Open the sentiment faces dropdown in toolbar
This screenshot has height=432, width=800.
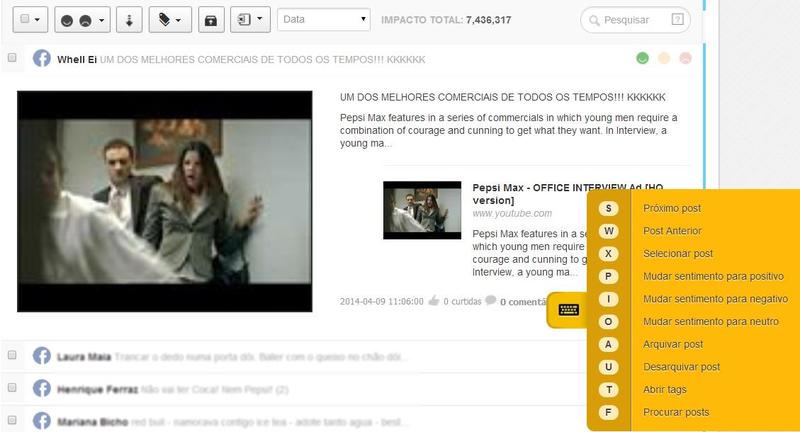click(x=82, y=19)
